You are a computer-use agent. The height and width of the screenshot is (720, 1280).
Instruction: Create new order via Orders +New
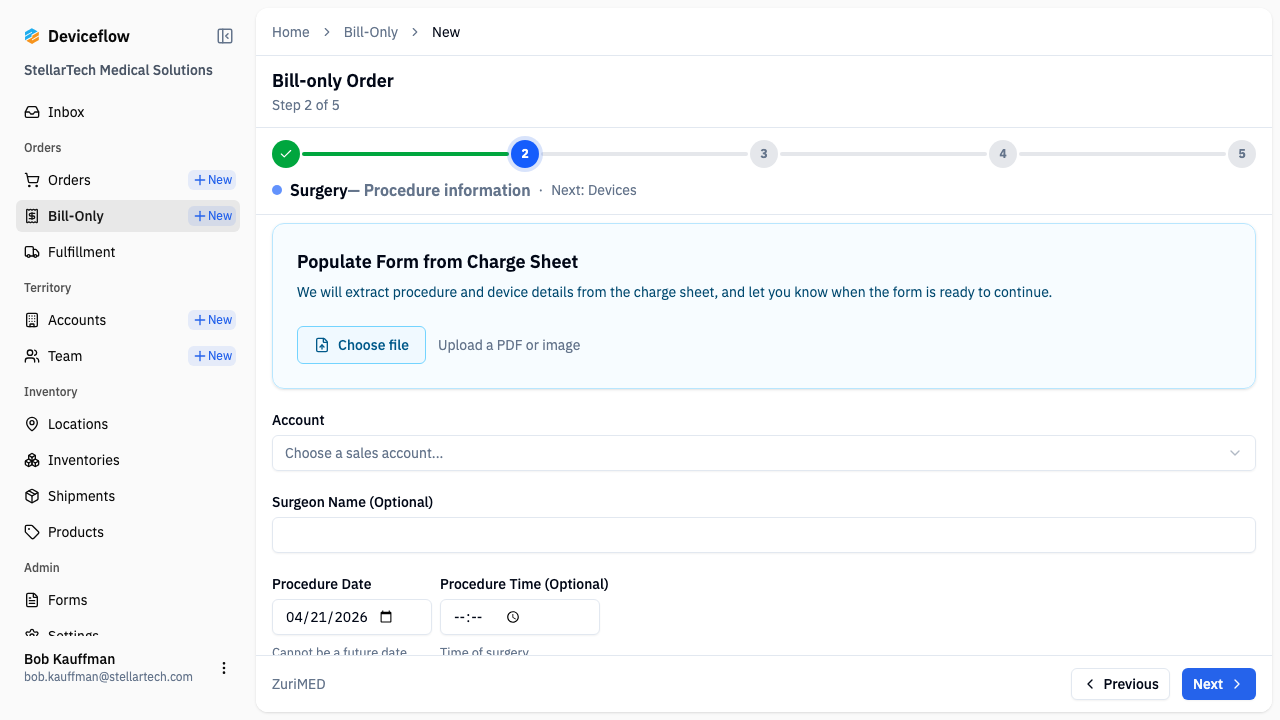[212, 180]
